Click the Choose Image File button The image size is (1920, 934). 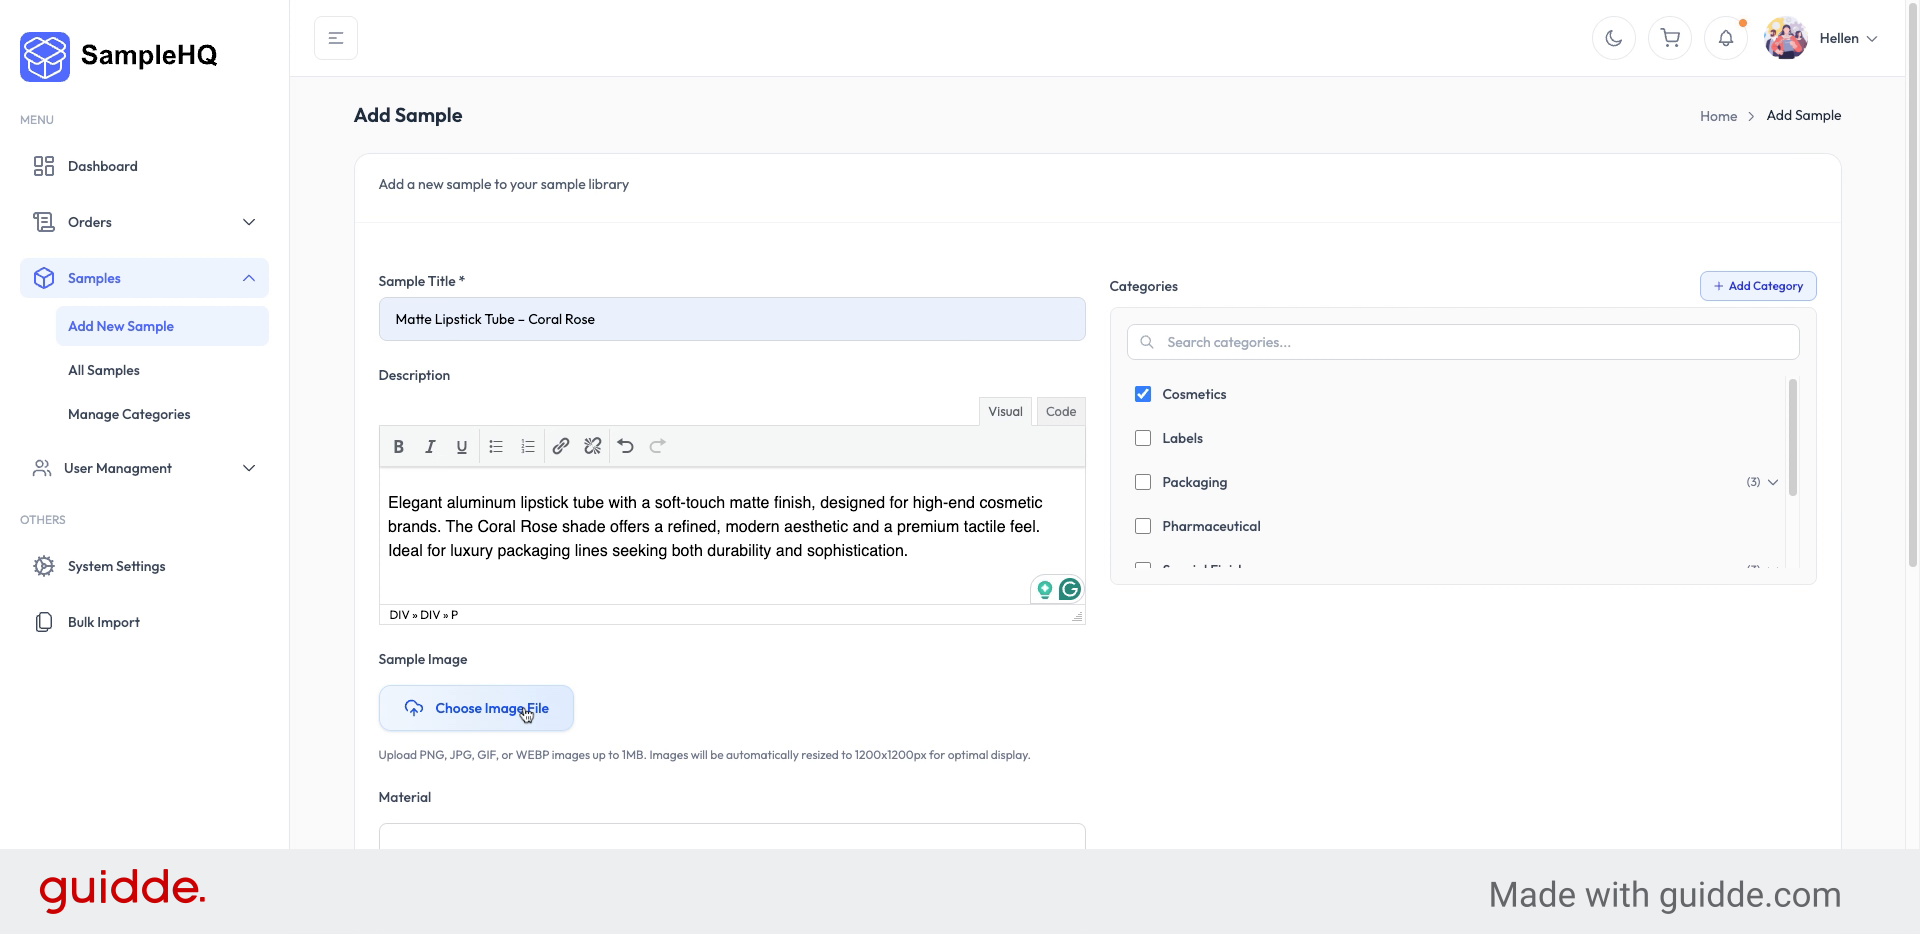tap(476, 708)
